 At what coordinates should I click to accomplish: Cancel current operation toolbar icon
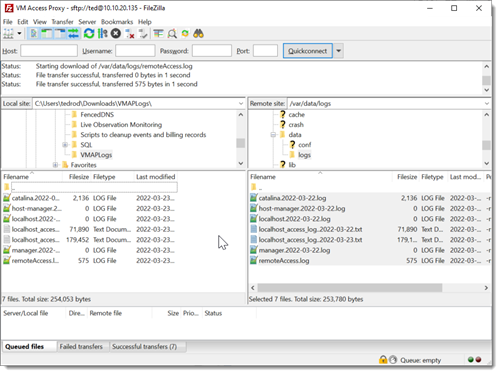116,34
